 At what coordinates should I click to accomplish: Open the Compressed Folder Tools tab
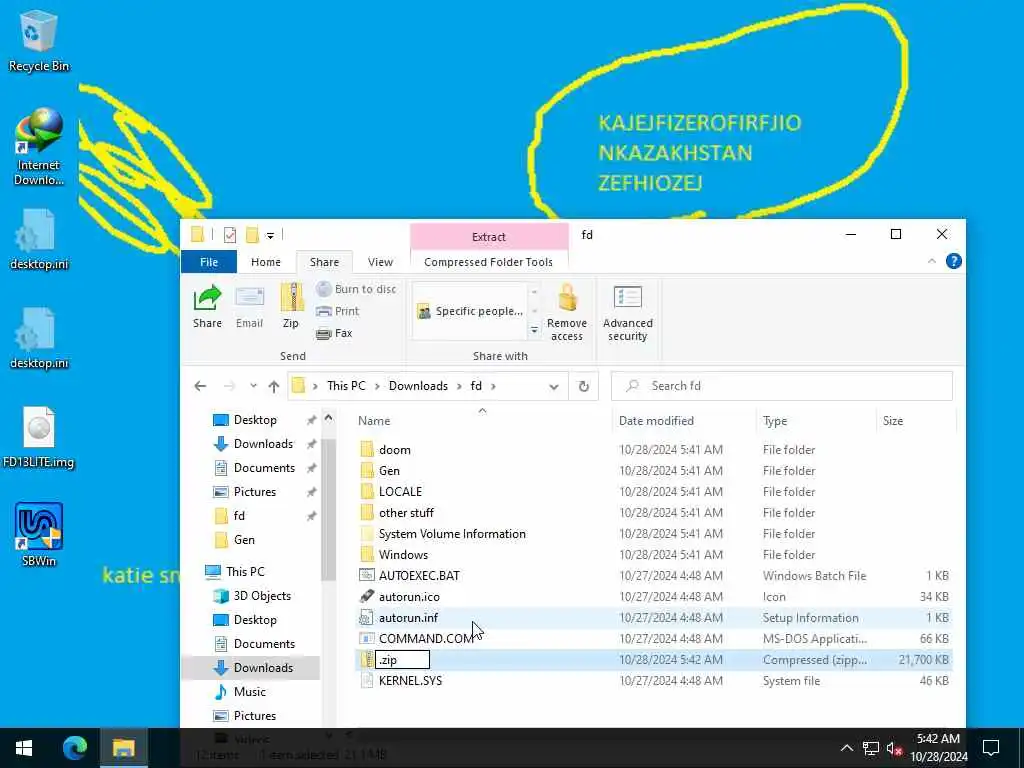(x=488, y=262)
